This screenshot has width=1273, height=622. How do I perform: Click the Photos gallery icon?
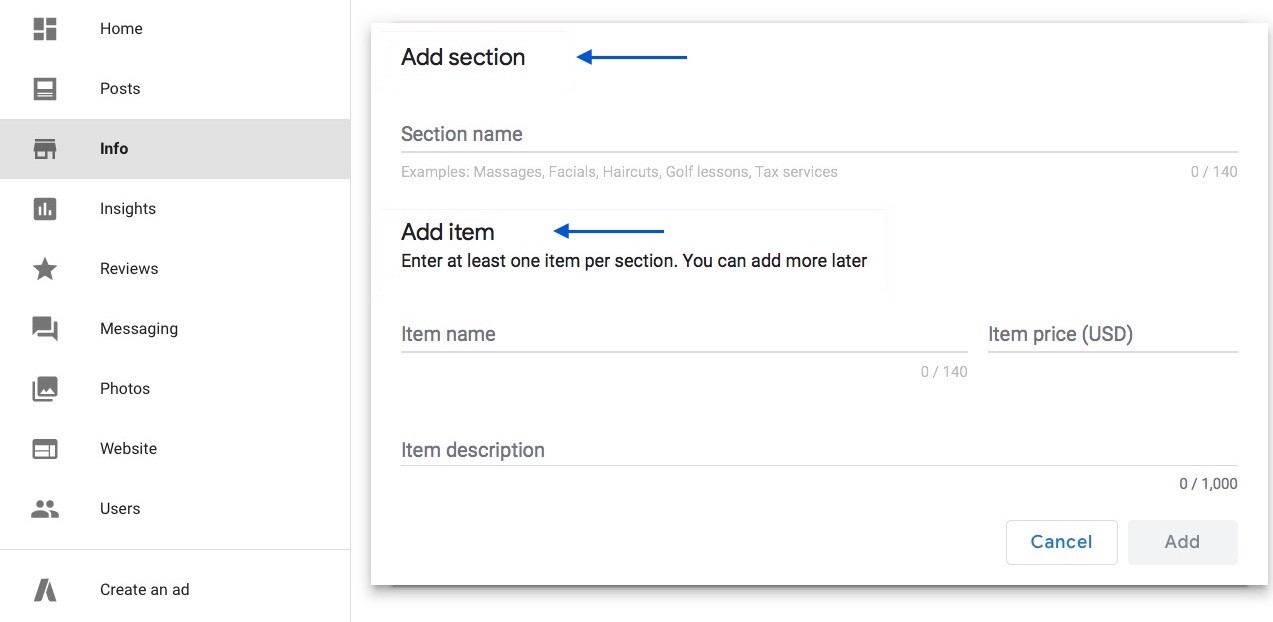[x=45, y=389]
